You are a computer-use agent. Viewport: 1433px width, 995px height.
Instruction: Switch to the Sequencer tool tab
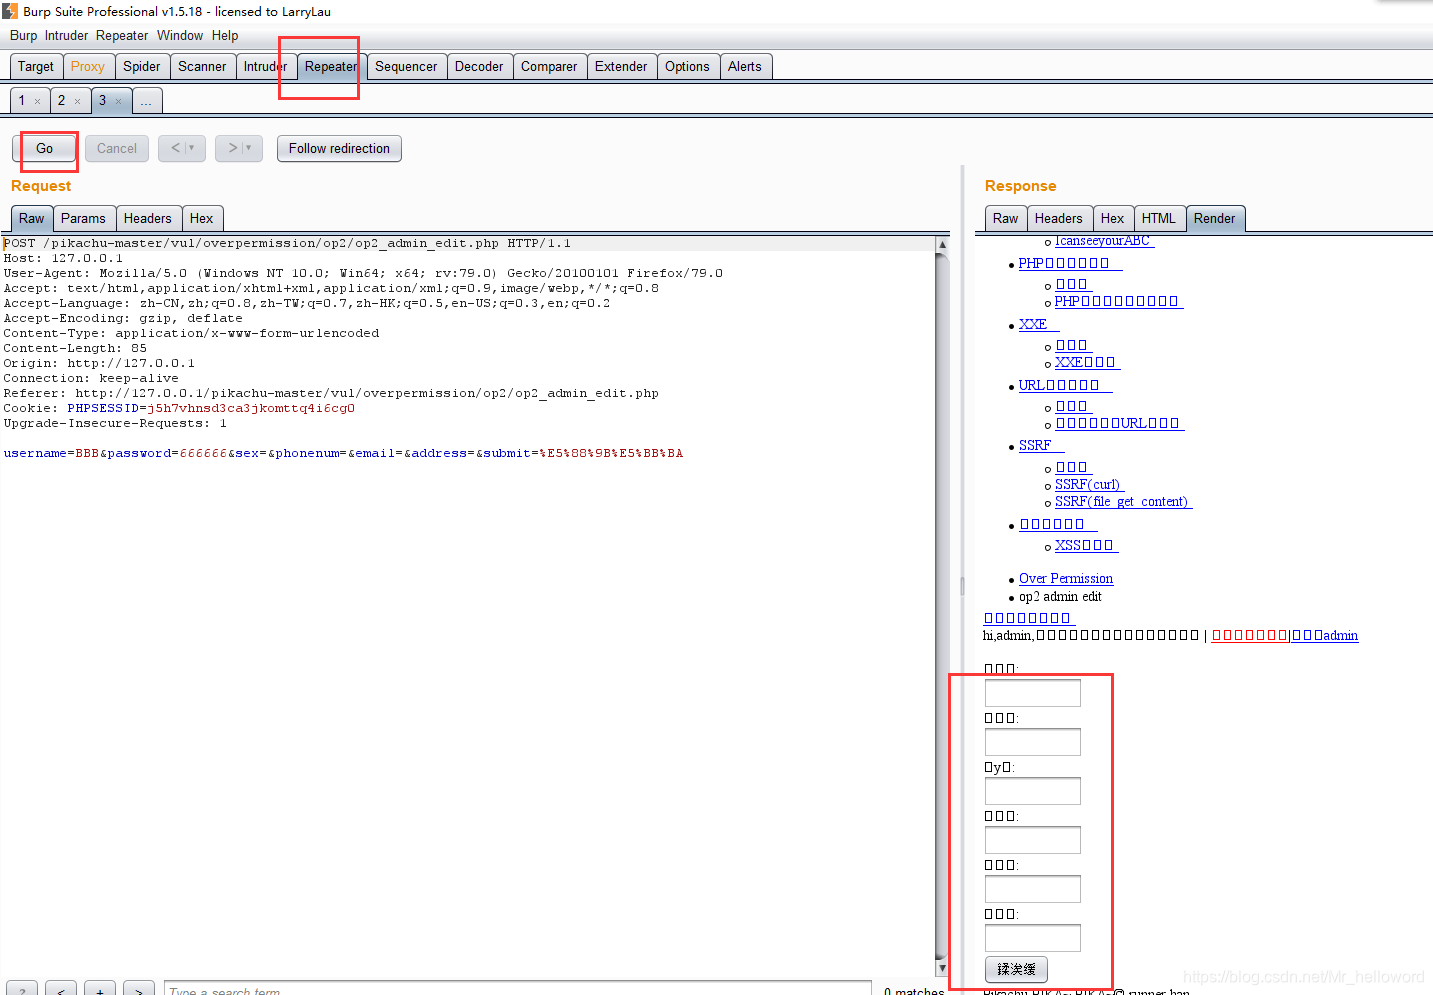pos(406,66)
